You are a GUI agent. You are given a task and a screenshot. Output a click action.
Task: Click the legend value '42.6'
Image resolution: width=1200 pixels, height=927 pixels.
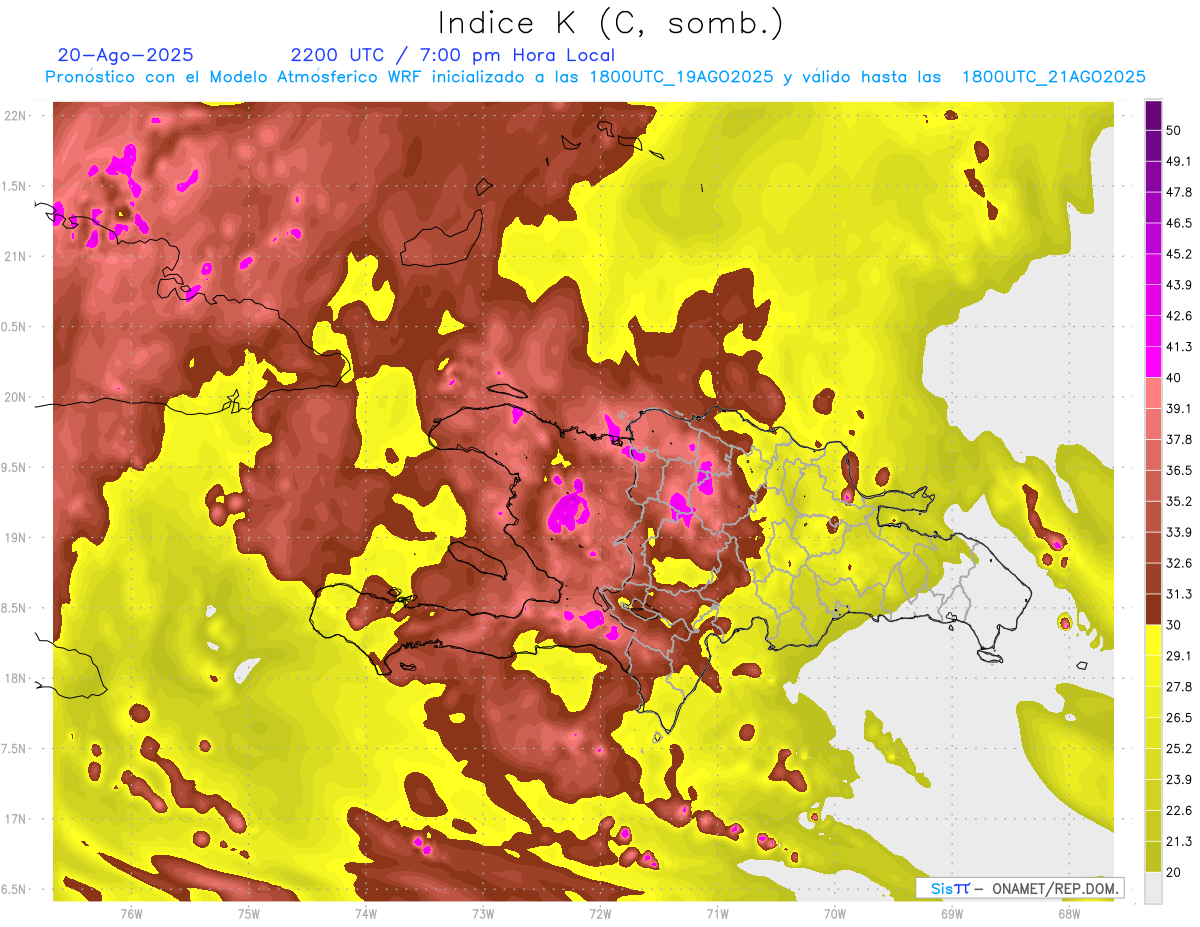[x=1179, y=316]
